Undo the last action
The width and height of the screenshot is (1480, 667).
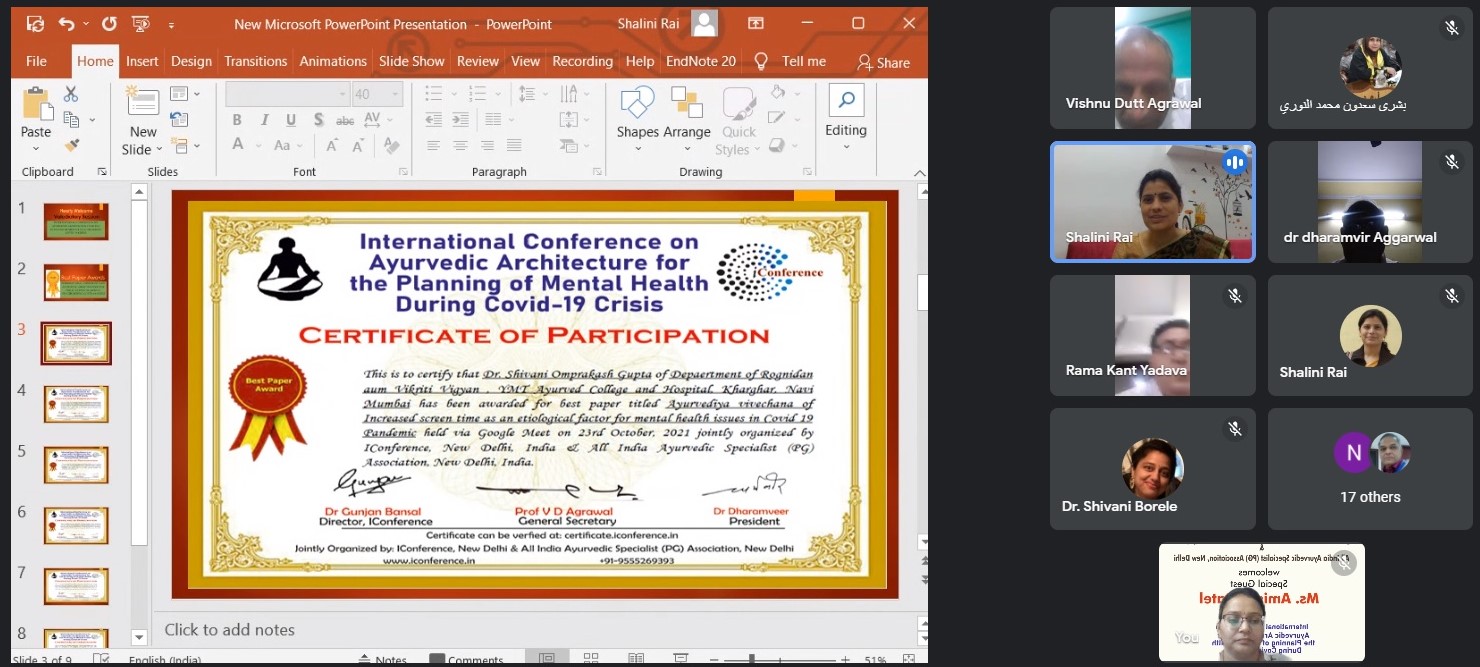(x=66, y=23)
